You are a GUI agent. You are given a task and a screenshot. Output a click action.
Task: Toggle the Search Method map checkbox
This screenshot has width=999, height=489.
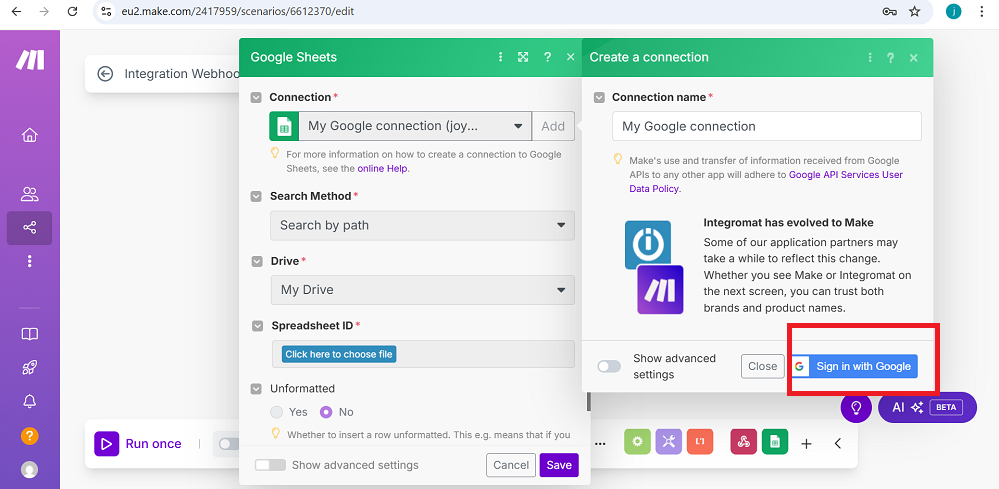[x=256, y=197]
